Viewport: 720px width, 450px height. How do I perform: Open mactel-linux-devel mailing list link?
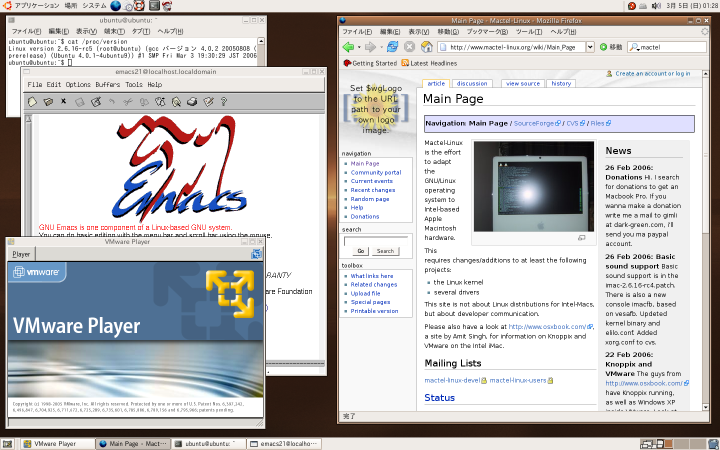[452, 380]
